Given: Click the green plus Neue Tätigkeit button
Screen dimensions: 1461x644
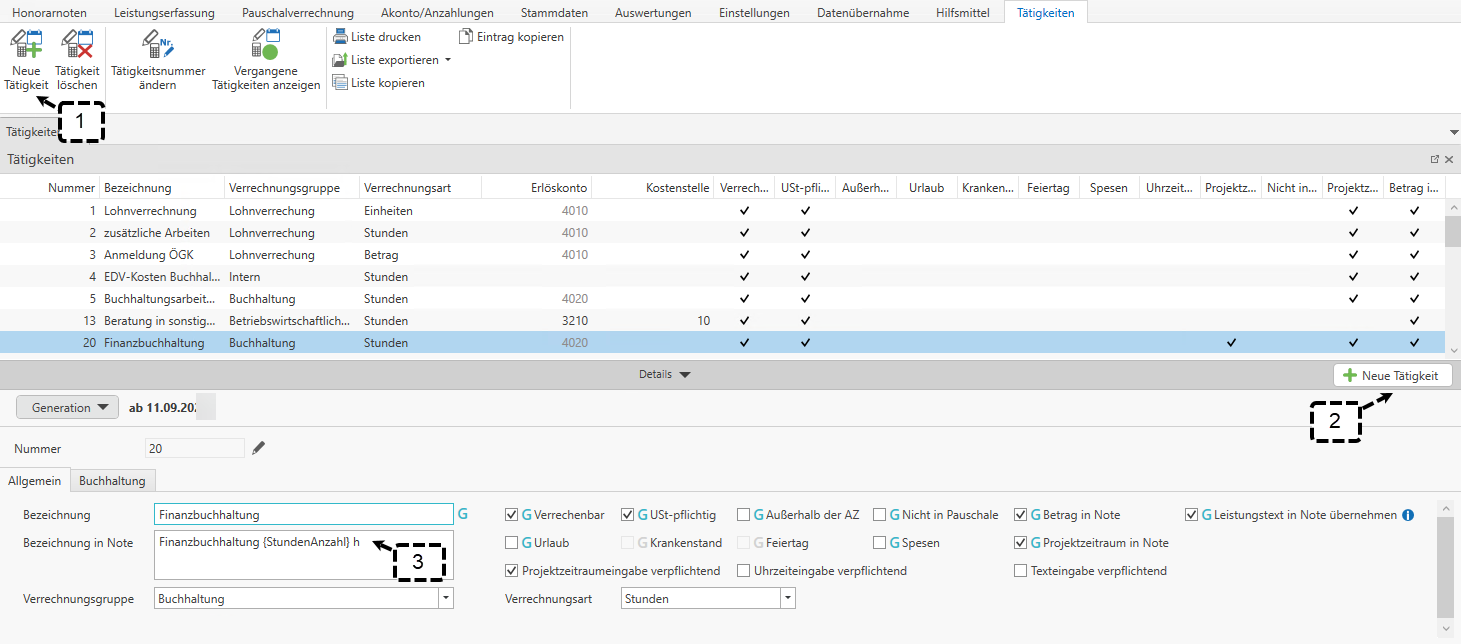Looking at the screenshot, I should [1392, 375].
